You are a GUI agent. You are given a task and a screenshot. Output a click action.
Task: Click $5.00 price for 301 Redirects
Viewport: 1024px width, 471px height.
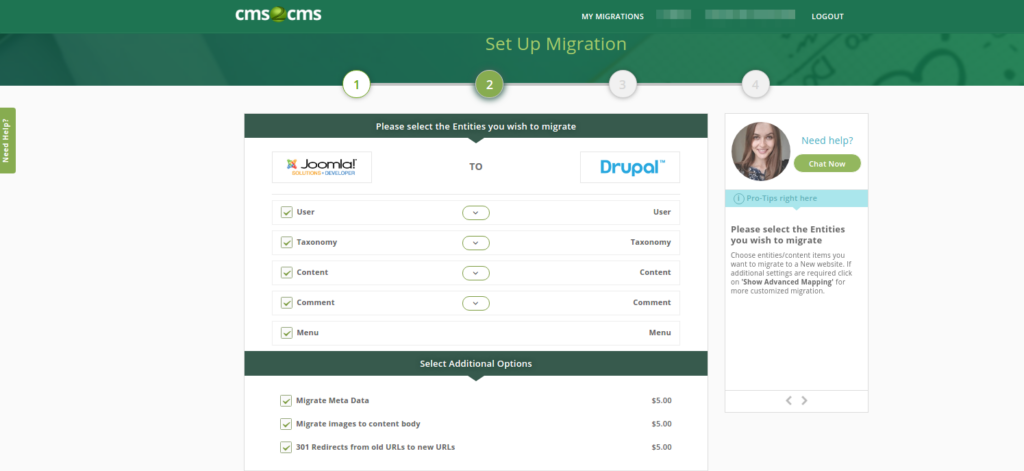pyautogui.click(x=661, y=447)
